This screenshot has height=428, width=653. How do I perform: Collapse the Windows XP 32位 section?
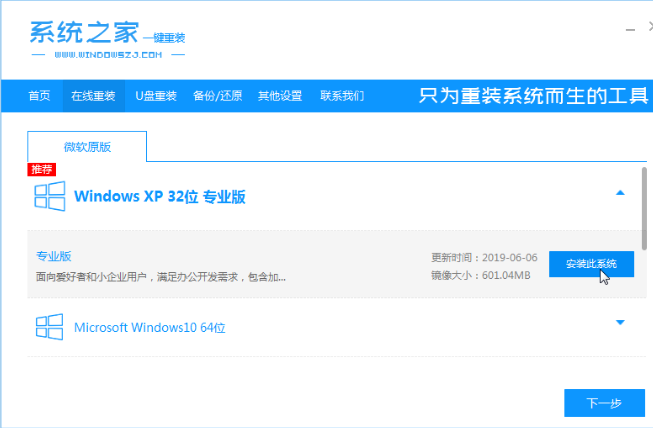pos(620,192)
